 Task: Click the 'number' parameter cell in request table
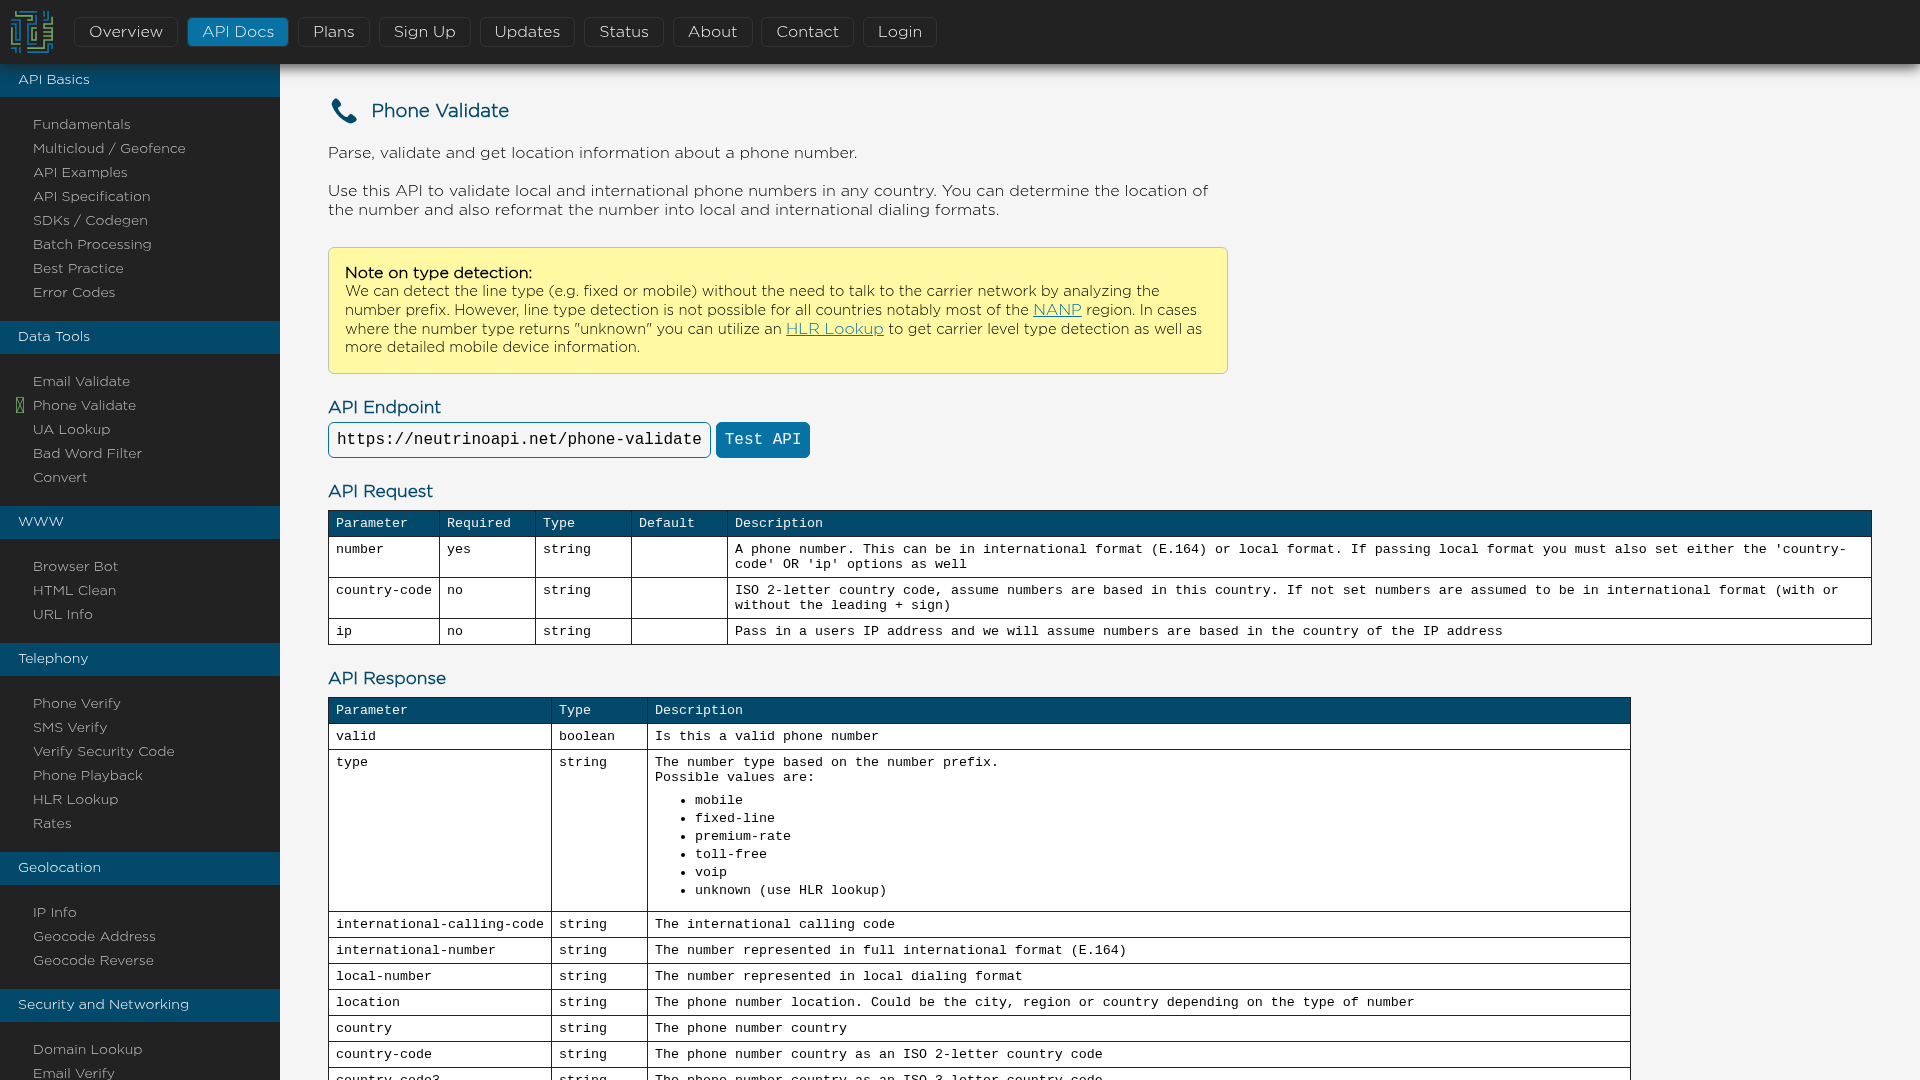pyautogui.click(x=384, y=557)
